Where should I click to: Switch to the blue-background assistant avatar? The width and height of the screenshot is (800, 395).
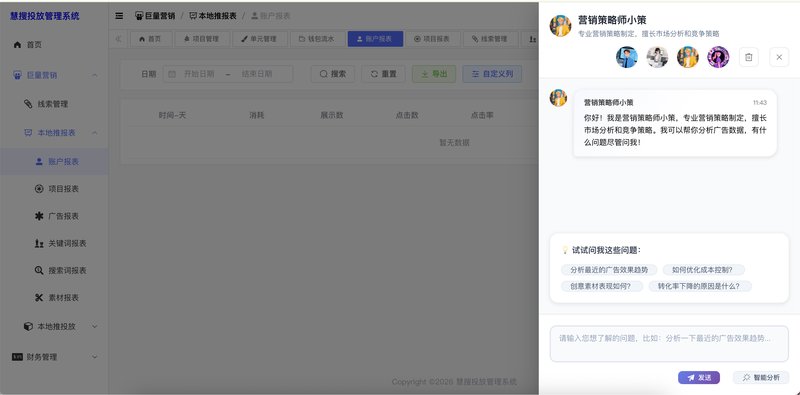(627, 57)
